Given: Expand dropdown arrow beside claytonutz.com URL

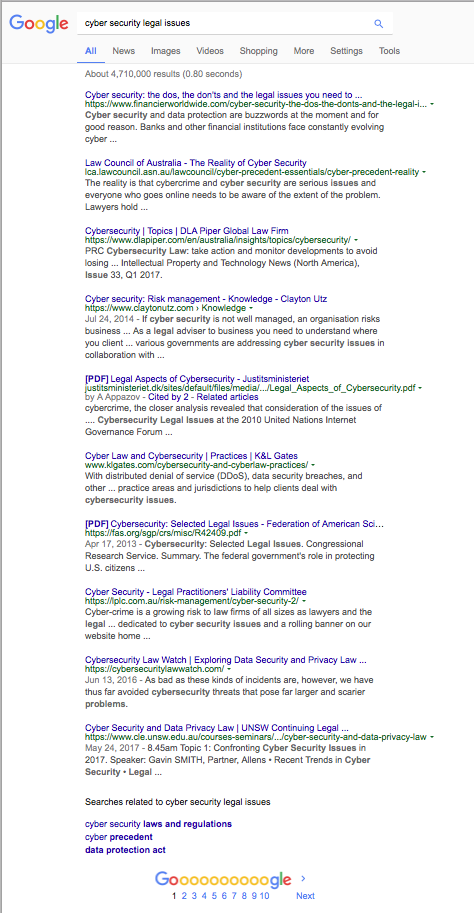Looking at the screenshot, I should [x=251, y=308].
